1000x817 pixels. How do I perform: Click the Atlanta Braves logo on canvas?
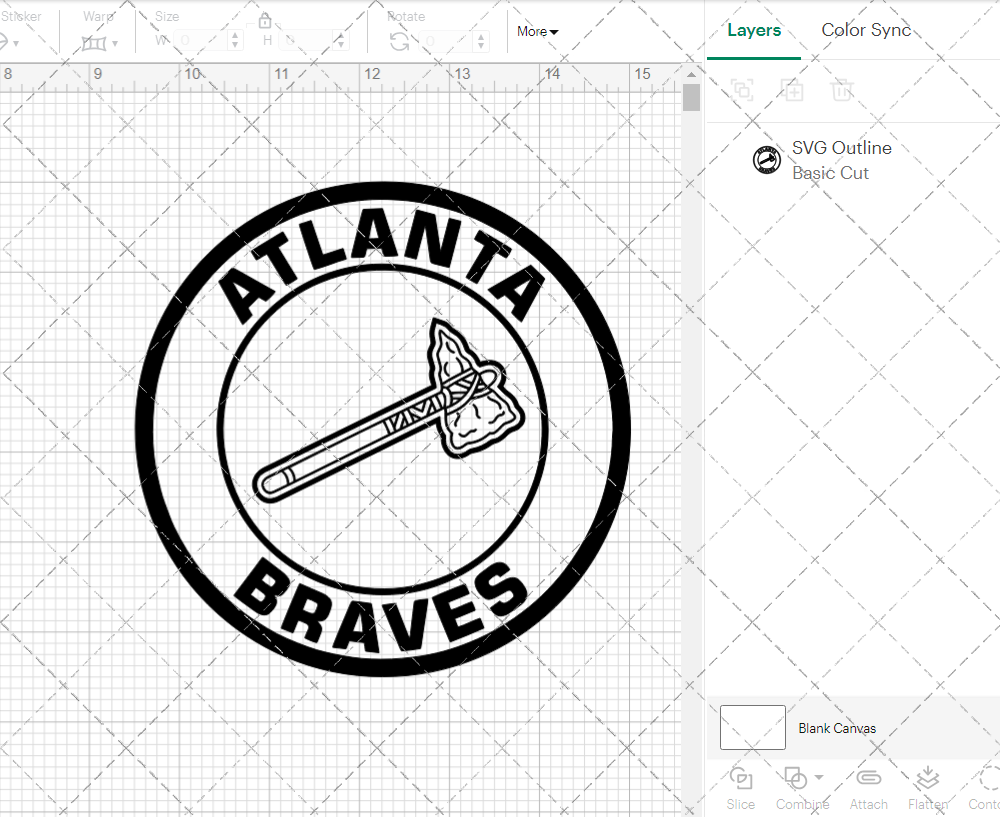tap(383, 430)
